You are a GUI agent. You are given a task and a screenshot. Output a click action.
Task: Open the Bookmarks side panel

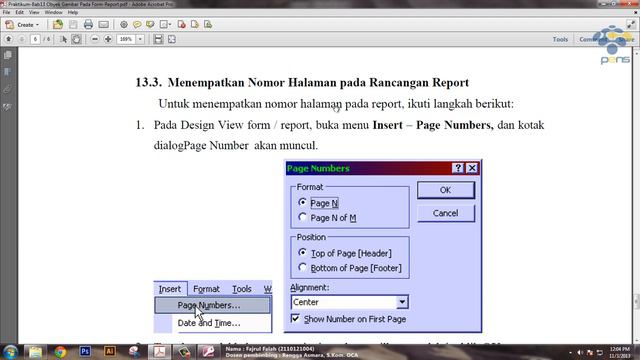(x=8, y=72)
